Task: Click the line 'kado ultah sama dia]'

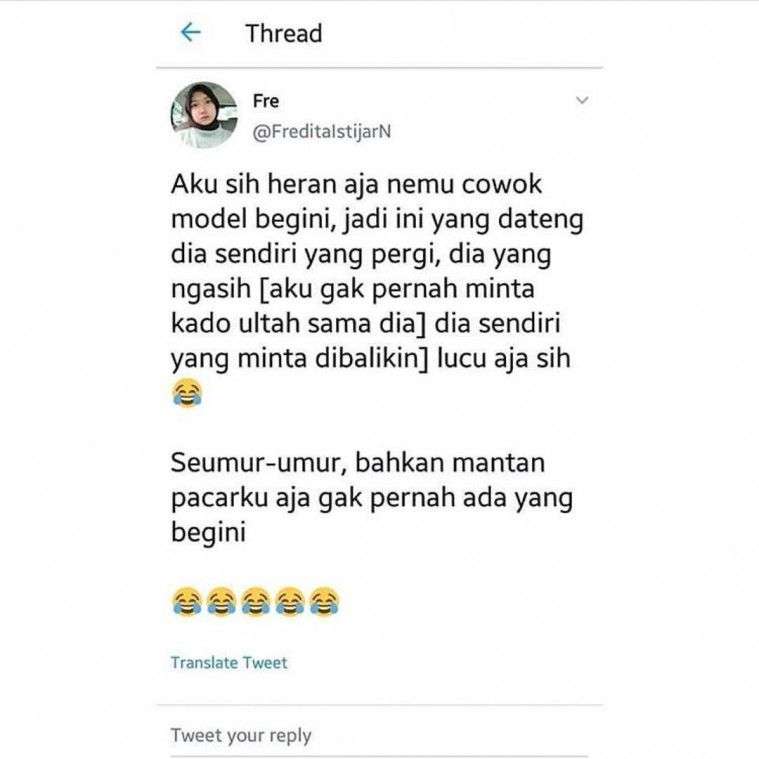Action: [298, 323]
